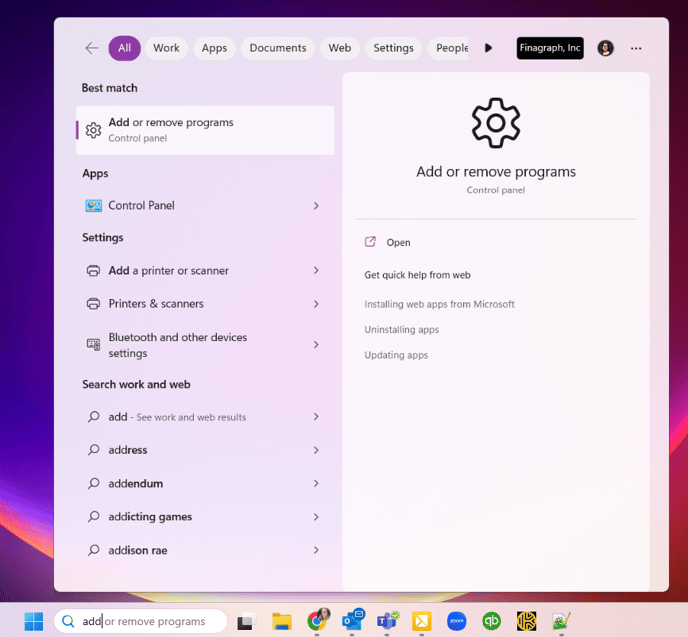Image resolution: width=688 pixels, height=637 pixels.
Task: Expand the 'address' suggestion chevron
Action: click(x=316, y=450)
